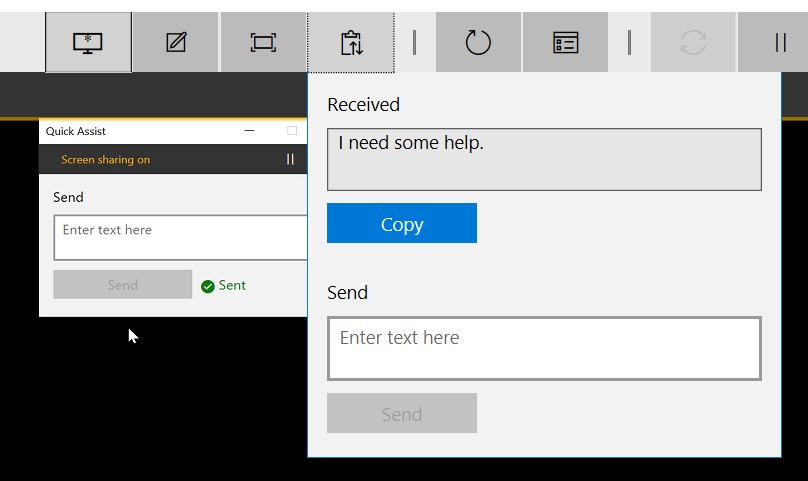The image size is (808, 481).
Task: Focus Quick Assist window's Enter text here box
Action: pyautogui.click(x=180, y=238)
